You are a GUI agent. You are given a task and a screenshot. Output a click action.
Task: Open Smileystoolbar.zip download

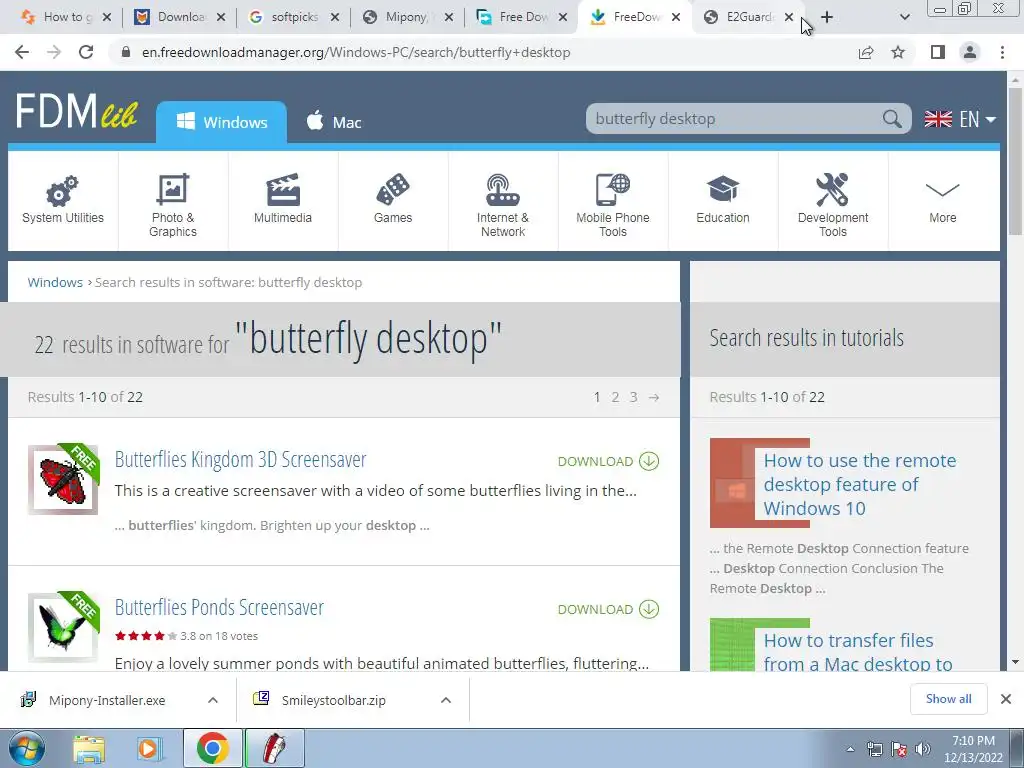click(333, 700)
